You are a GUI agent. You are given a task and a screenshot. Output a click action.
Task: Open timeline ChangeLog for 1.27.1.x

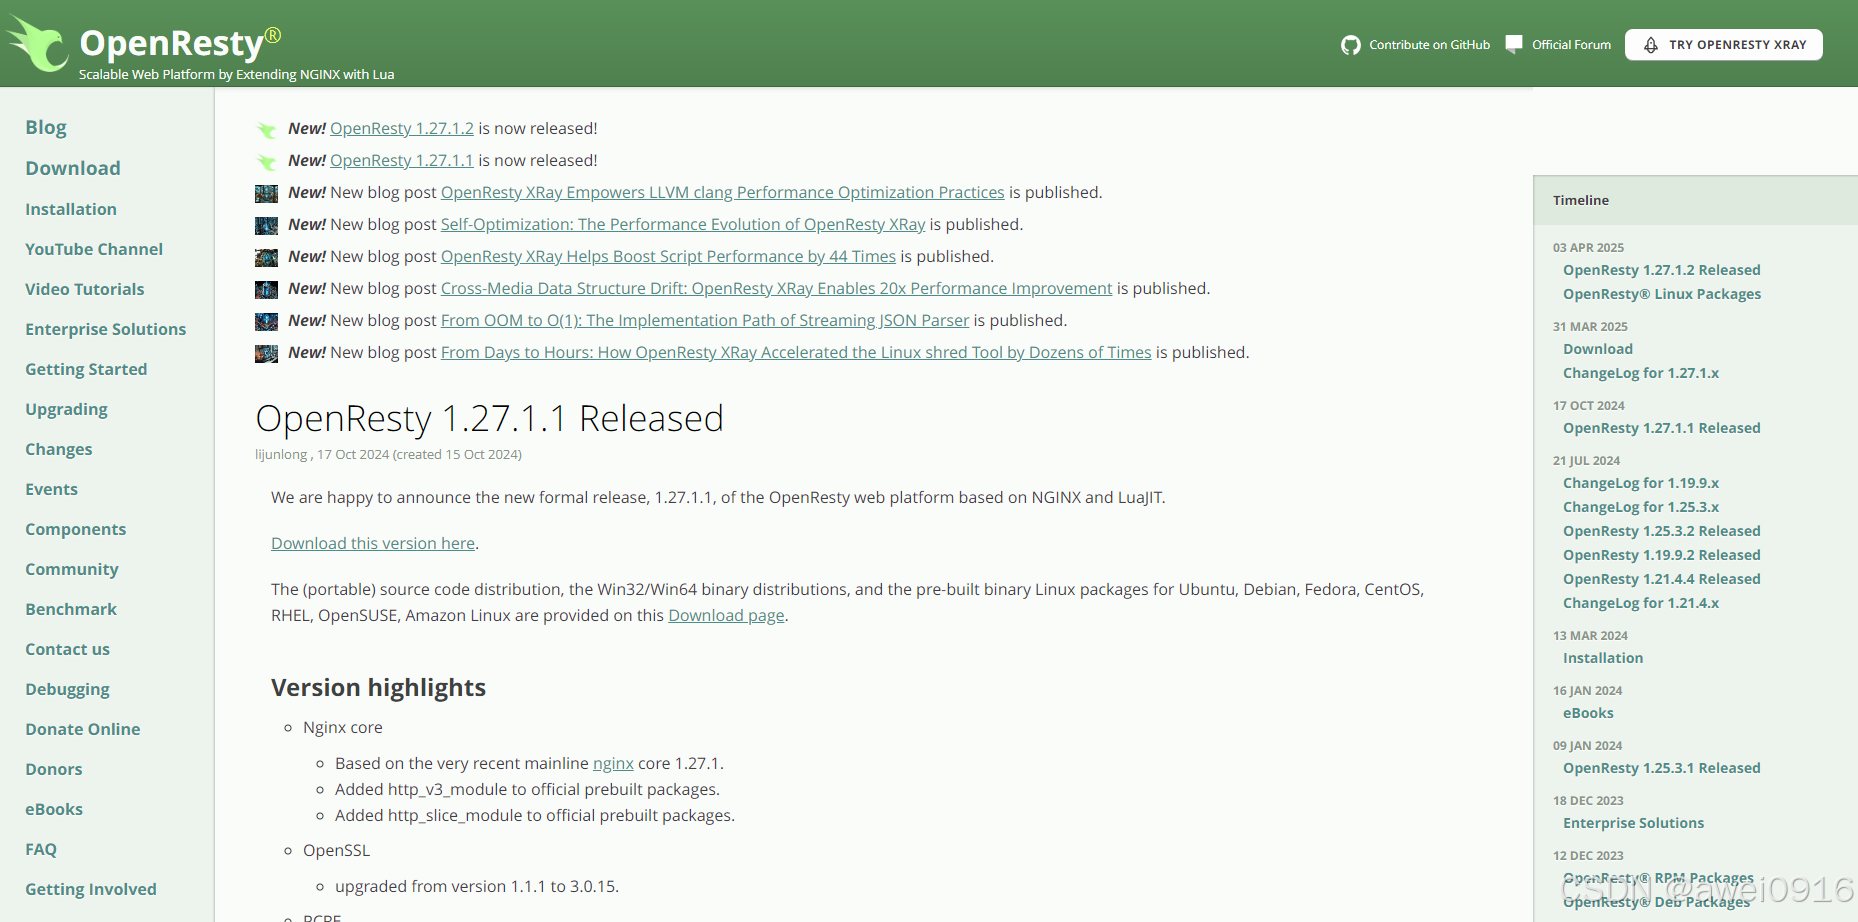click(1641, 373)
